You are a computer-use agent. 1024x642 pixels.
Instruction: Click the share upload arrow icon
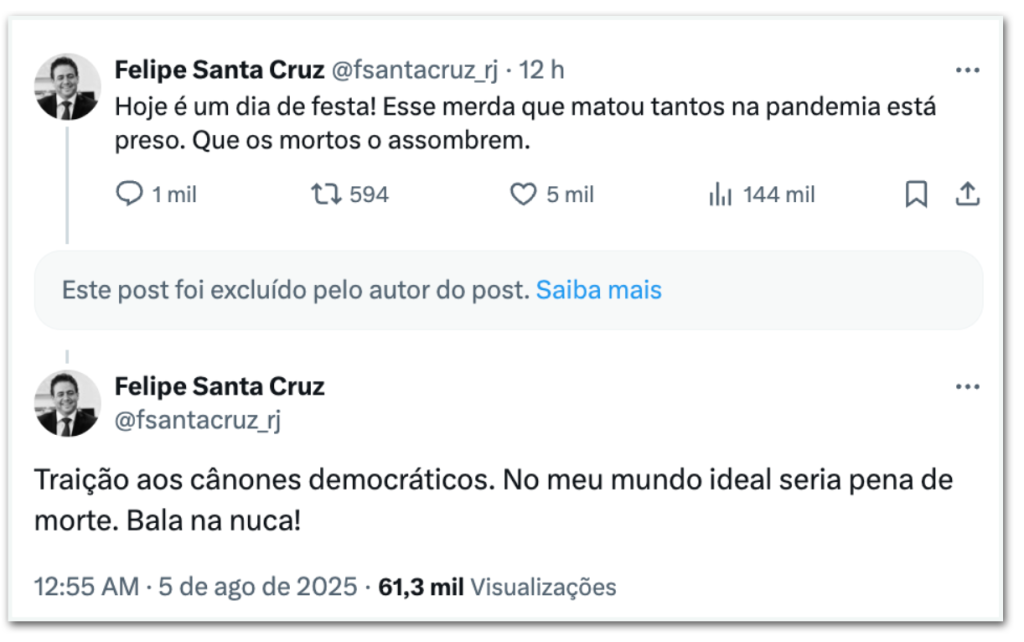pyautogui.click(x=966, y=194)
